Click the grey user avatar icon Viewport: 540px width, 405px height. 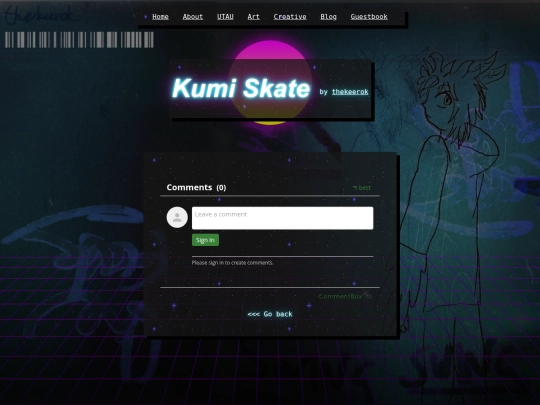pos(177,217)
